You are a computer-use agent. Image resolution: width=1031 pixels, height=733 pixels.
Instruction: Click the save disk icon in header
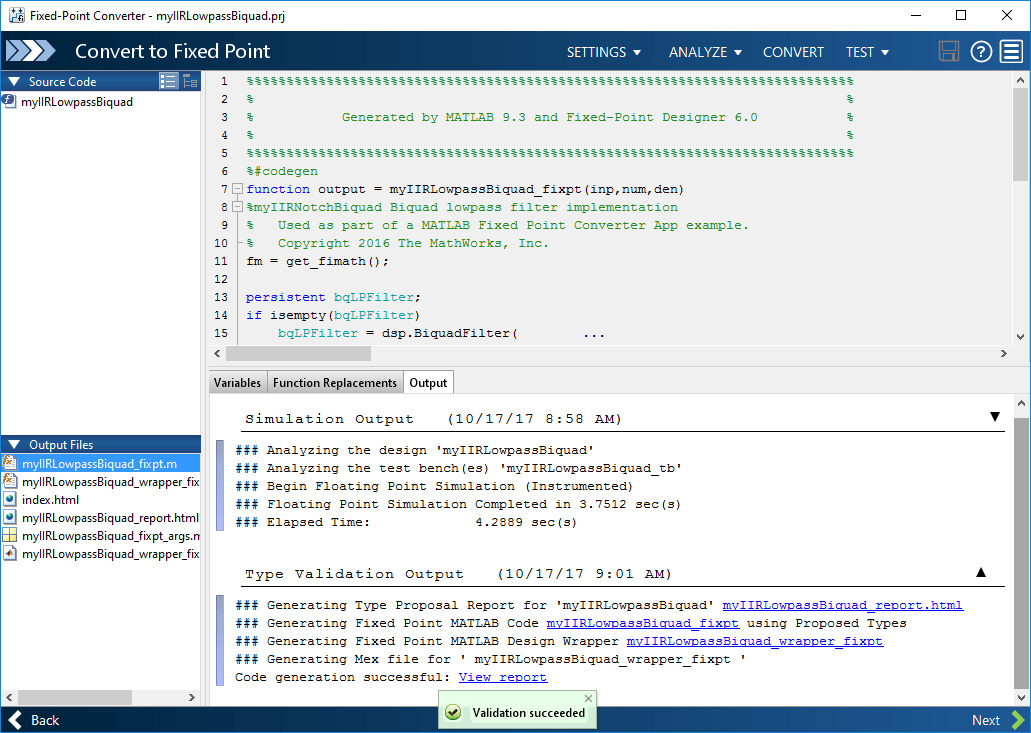coord(948,51)
